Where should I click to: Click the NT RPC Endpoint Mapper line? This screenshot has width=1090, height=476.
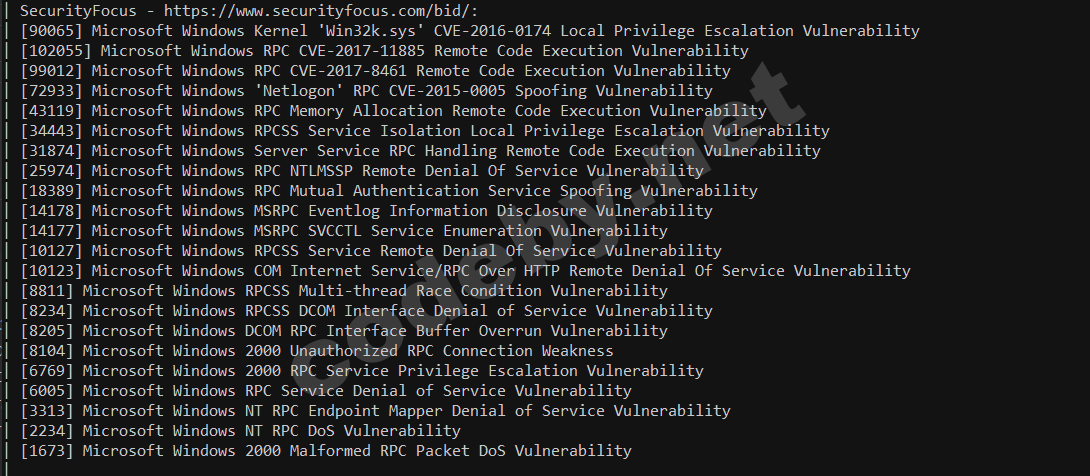click(406, 411)
